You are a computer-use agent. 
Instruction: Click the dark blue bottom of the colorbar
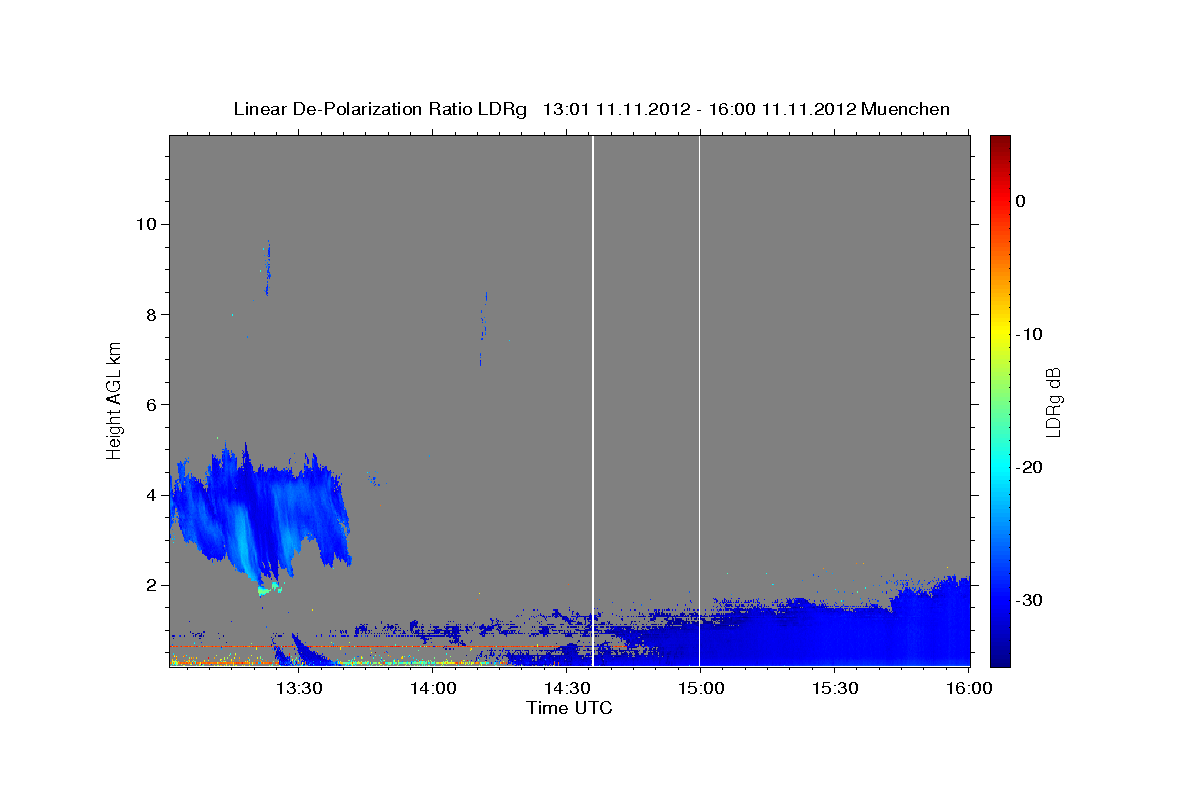[x=1000, y=655]
